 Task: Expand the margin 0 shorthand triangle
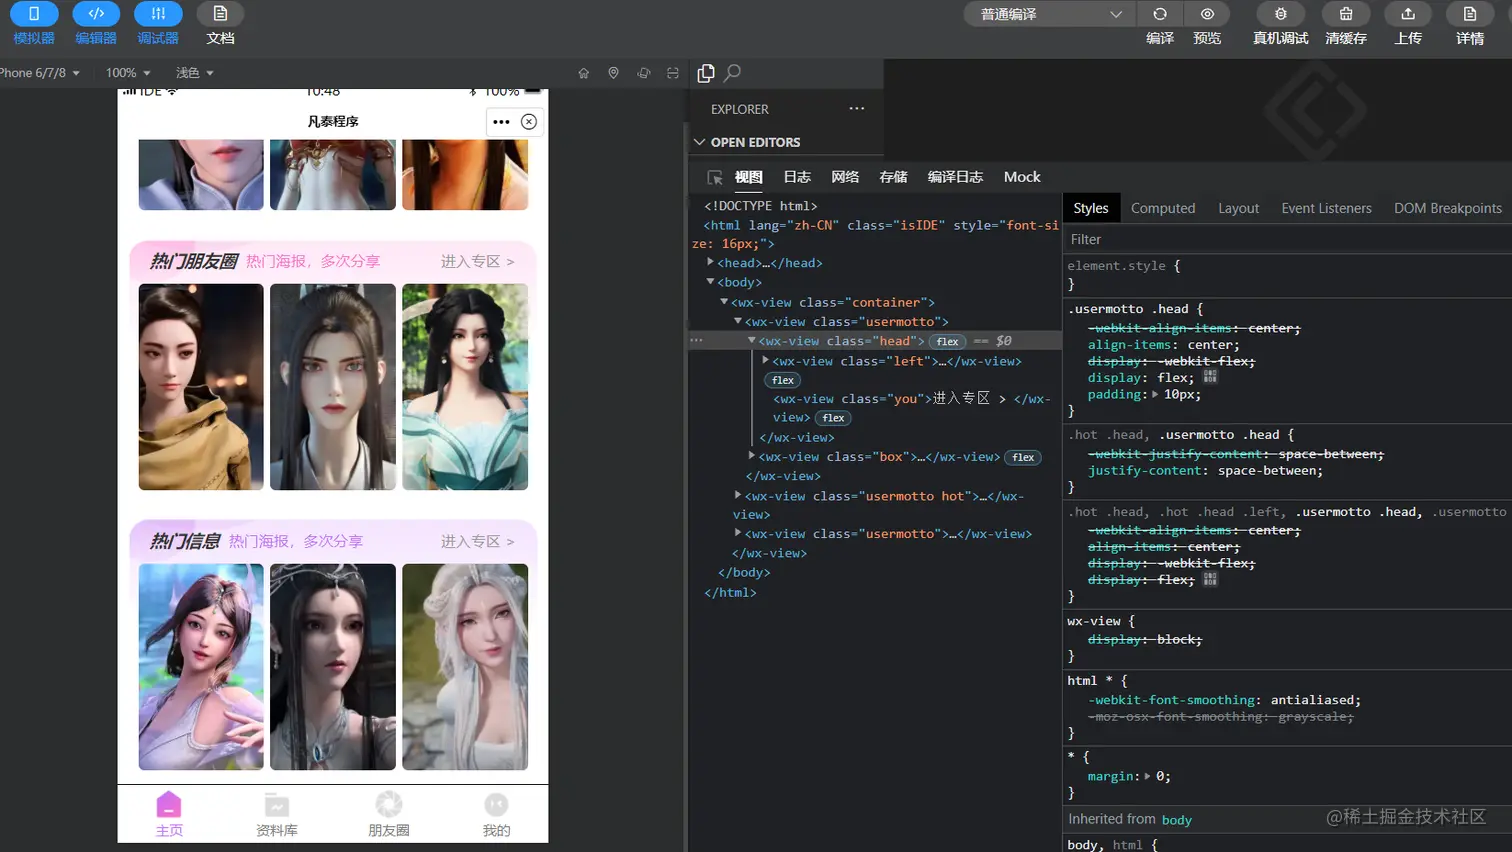tap(1148, 776)
